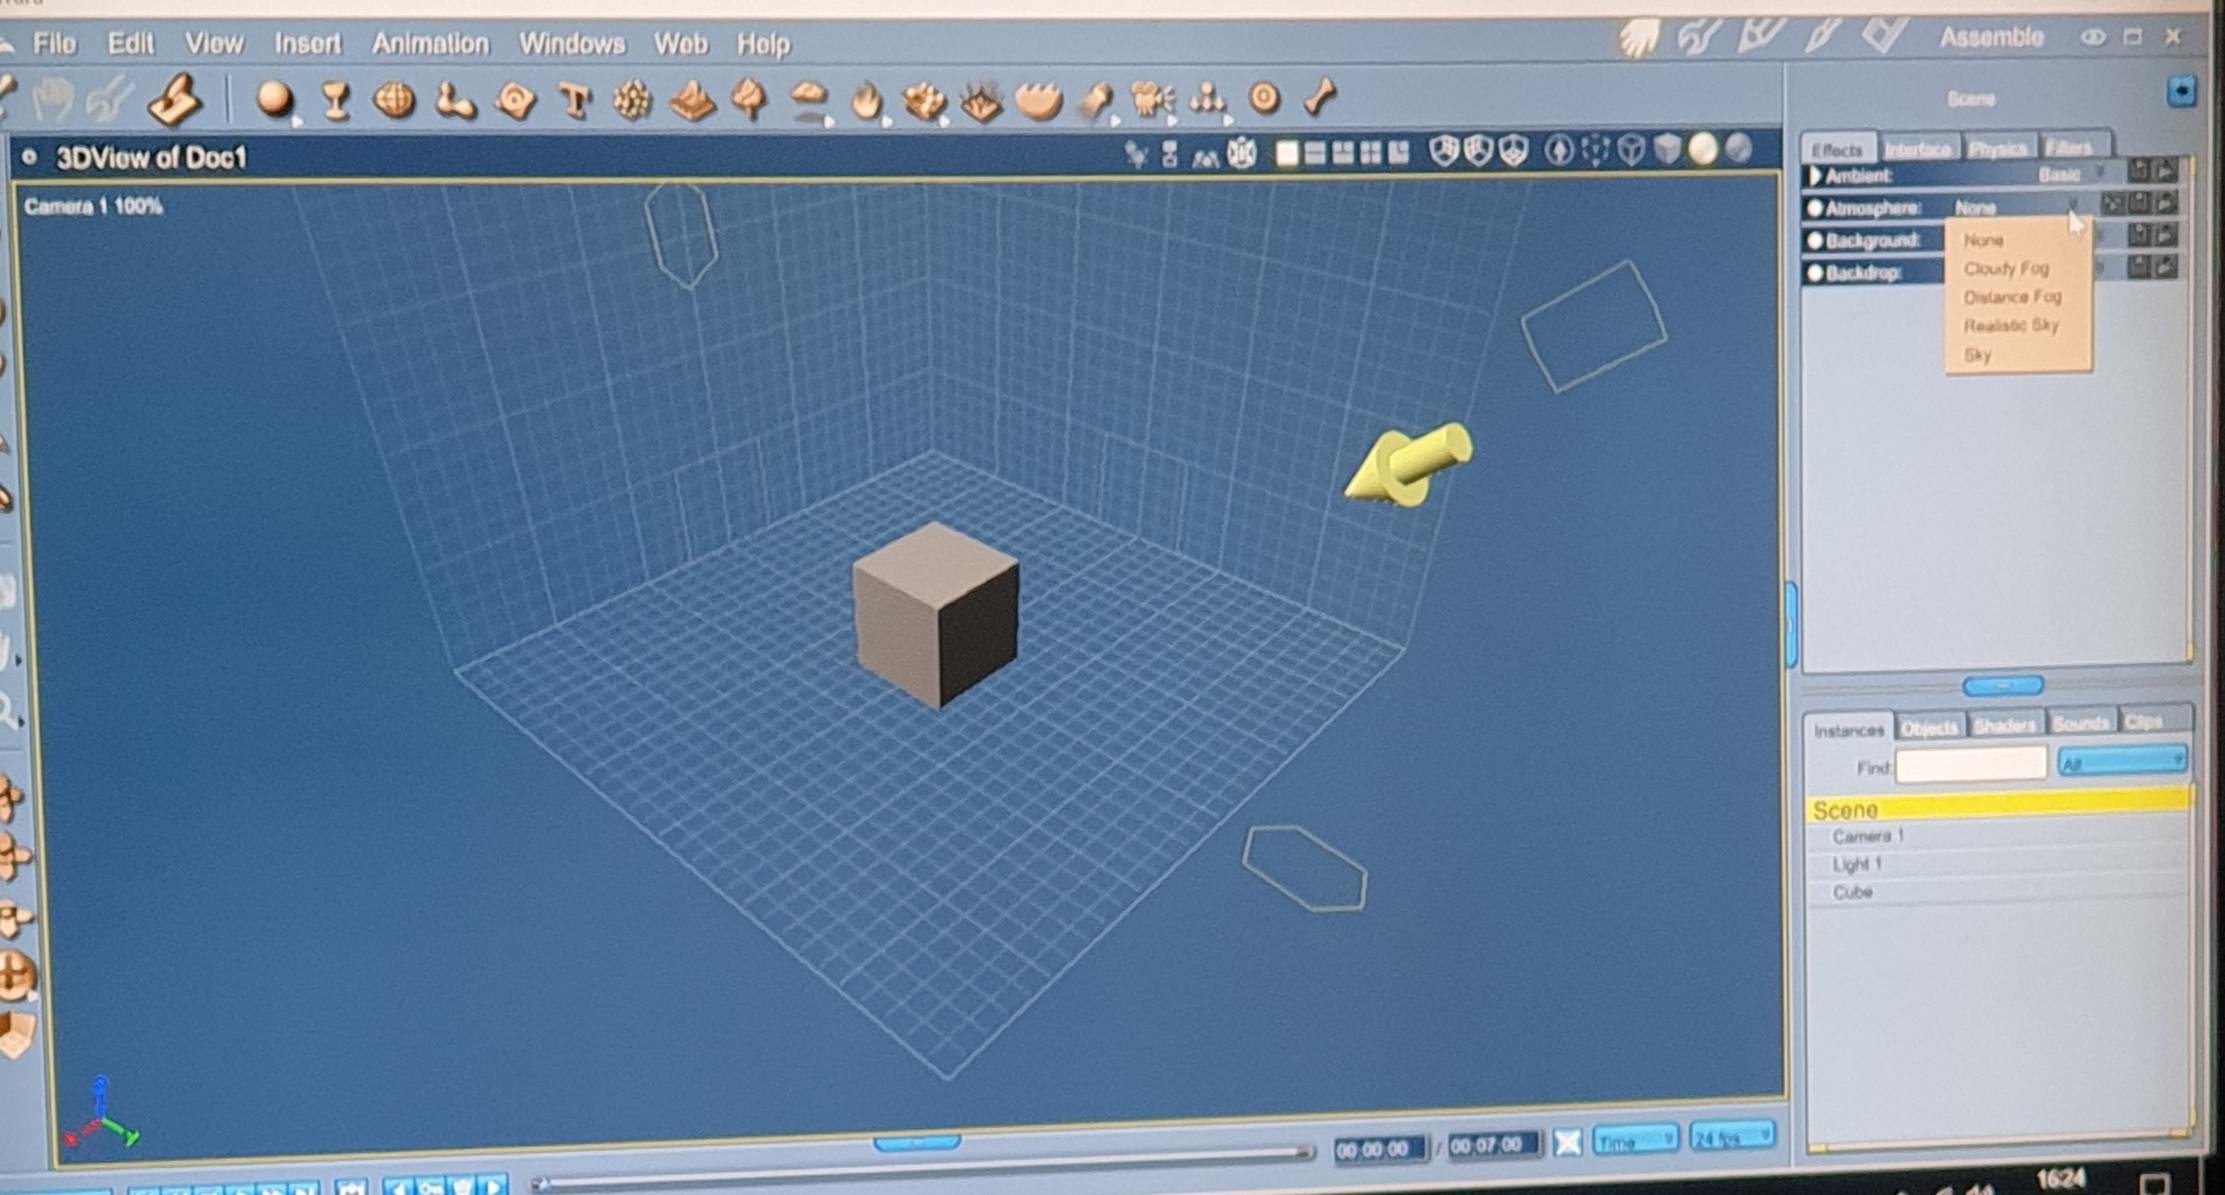Toggle the Atmosphere circle indicator
This screenshot has height=1195, width=2225.
pos(1815,209)
